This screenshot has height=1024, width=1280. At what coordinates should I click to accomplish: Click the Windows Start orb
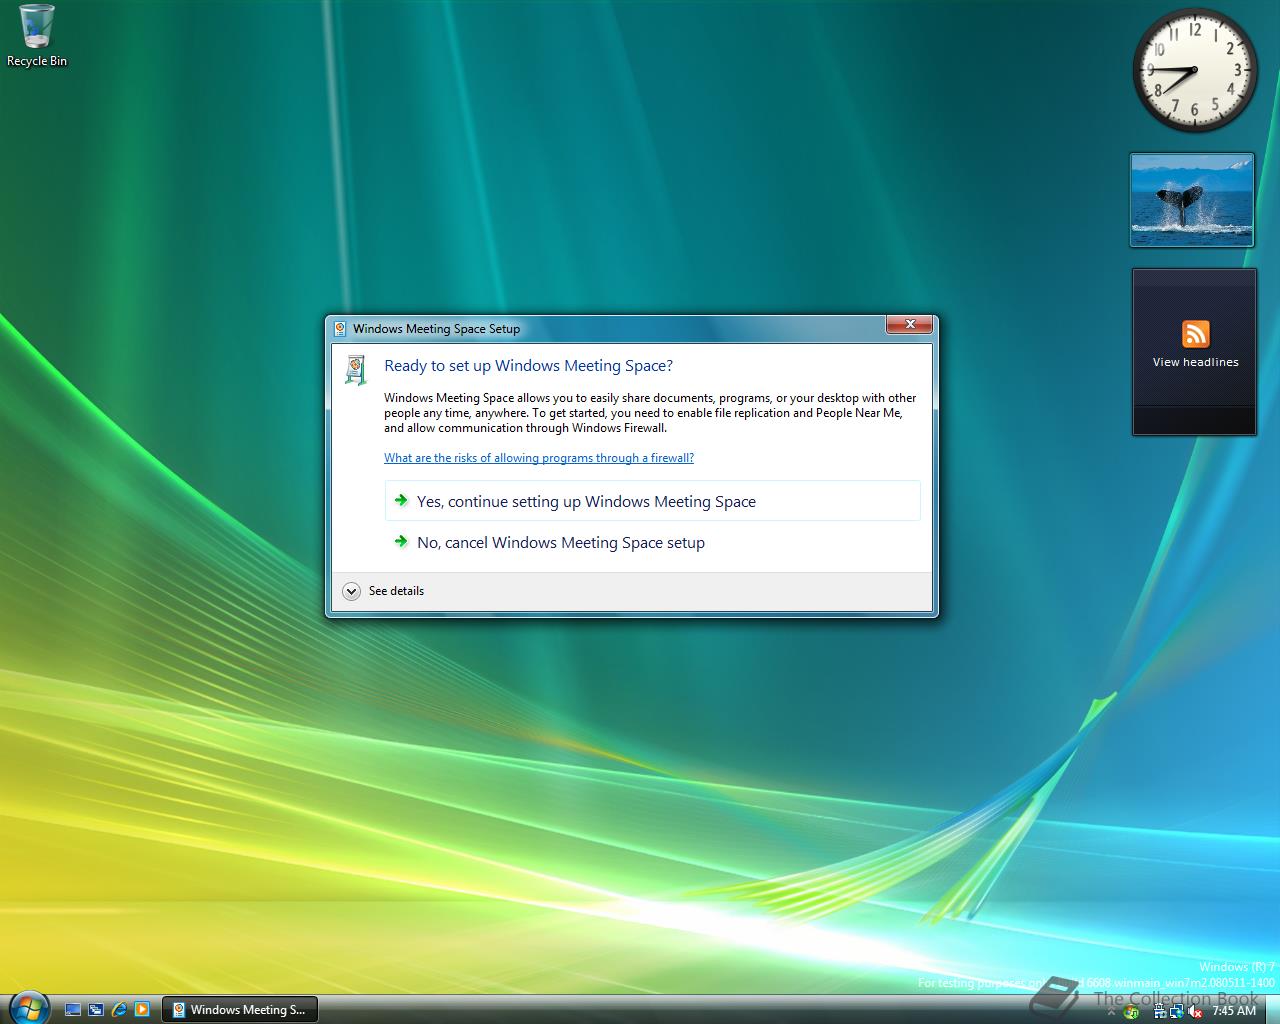[x=27, y=1007]
